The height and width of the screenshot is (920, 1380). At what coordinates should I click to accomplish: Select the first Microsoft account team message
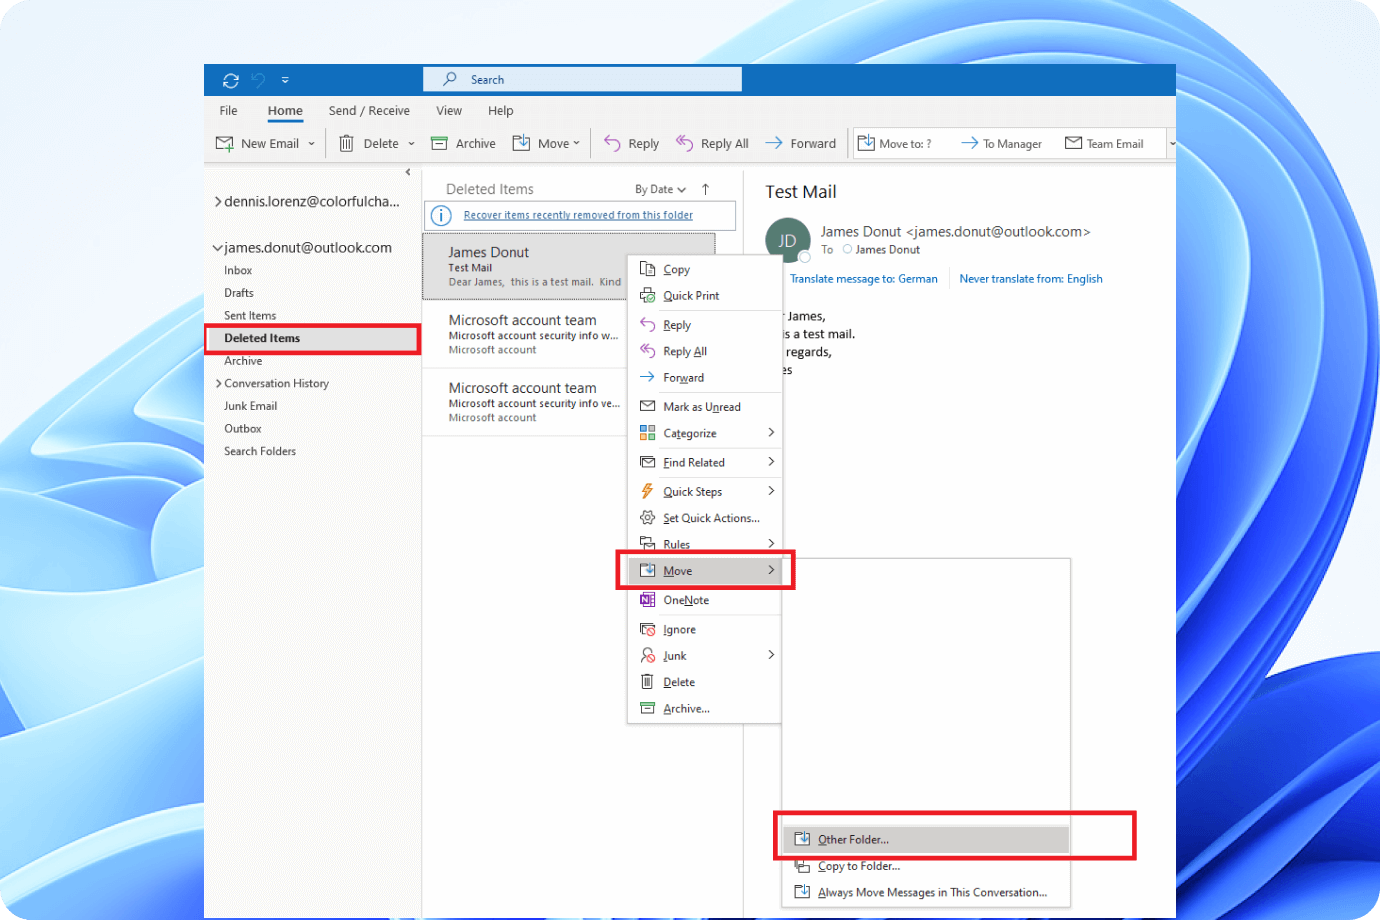tap(525, 334)
